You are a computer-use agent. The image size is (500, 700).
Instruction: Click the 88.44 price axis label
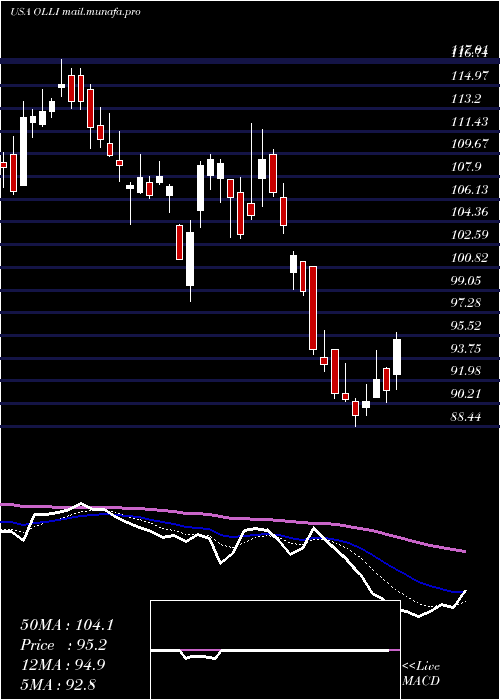[466, 417]
